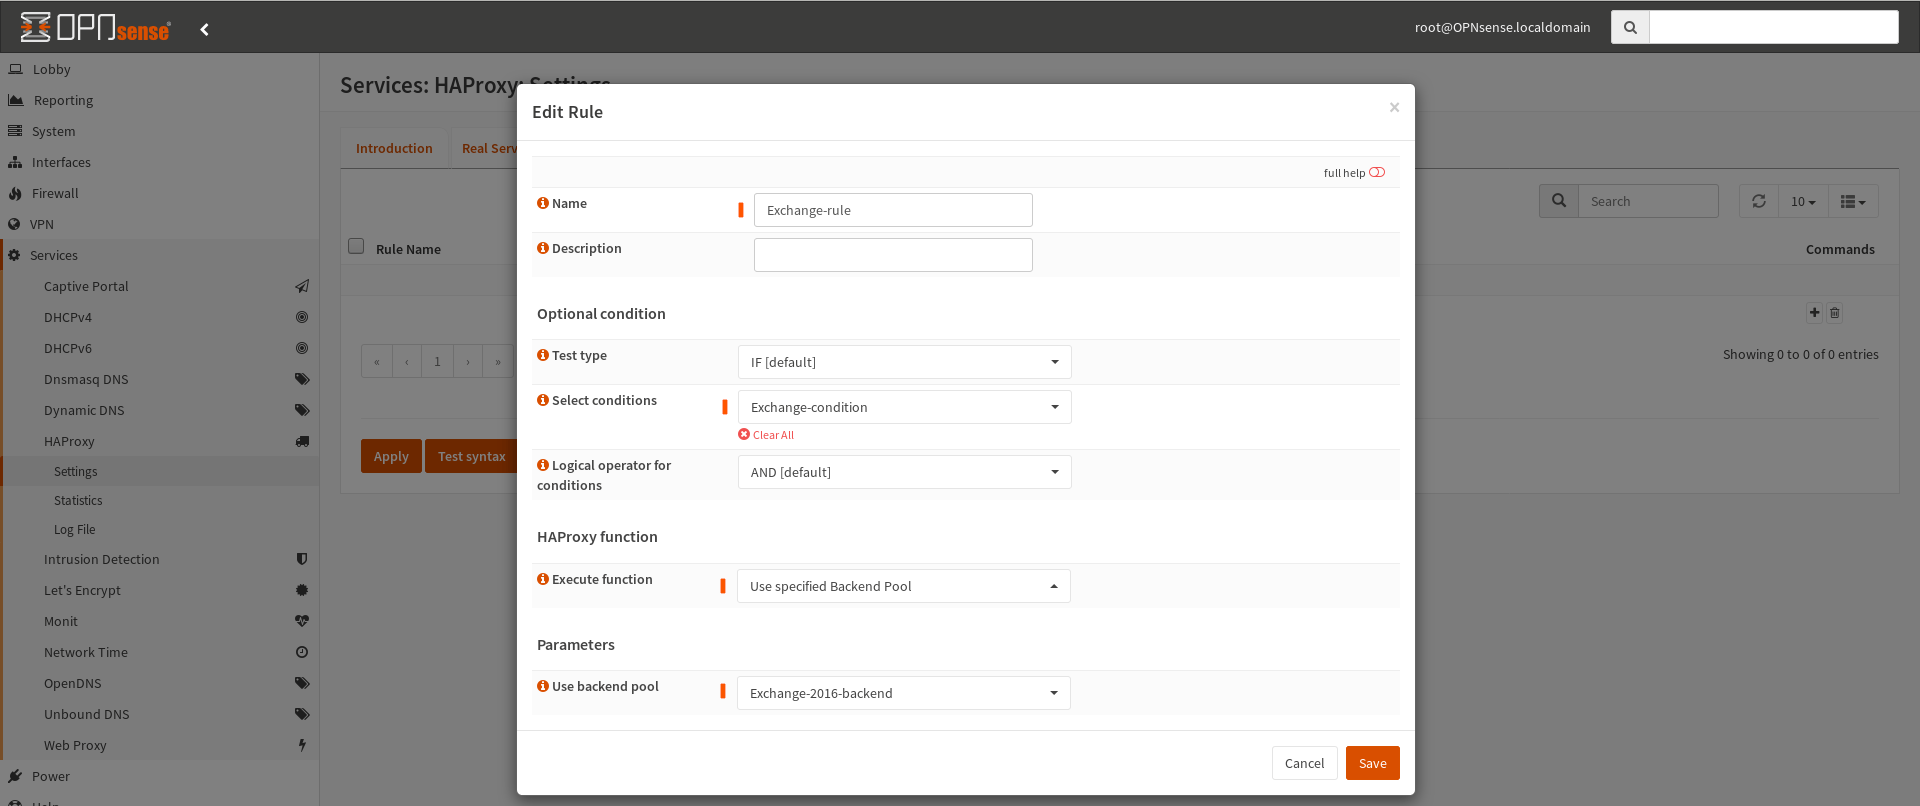
Task: Open the Execute function dropdown
Action: pos(904,586)
